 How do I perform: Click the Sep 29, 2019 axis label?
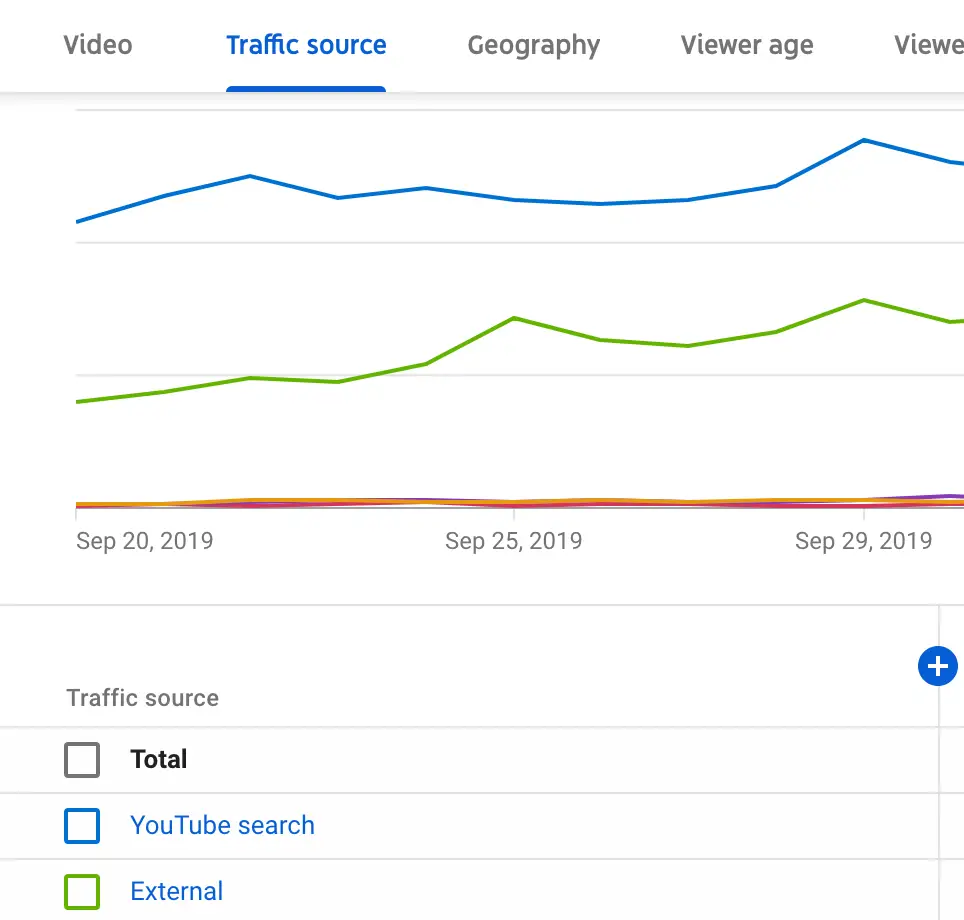tap(864, 542)
